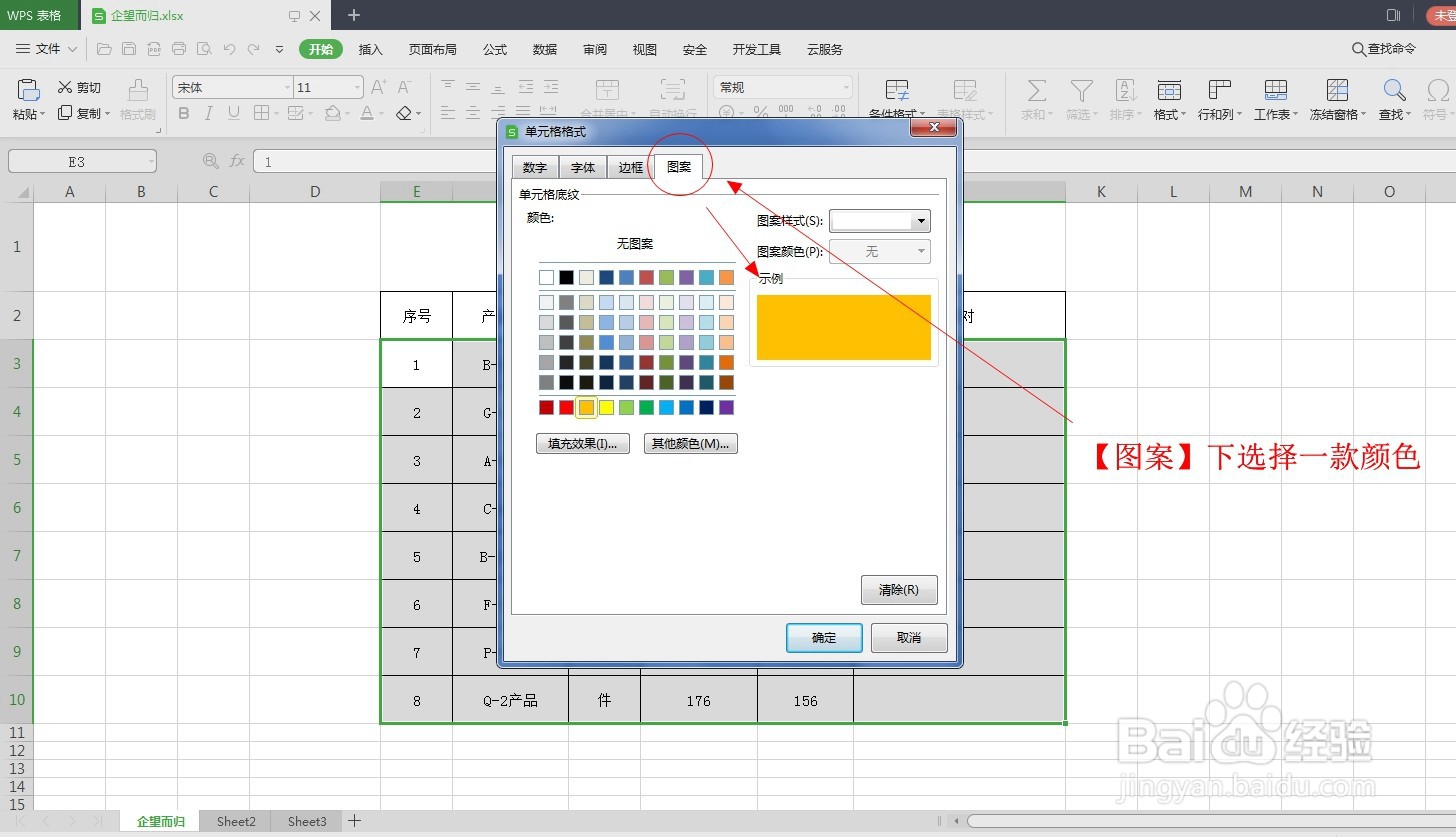Confirm with the 确定 button
This screenshot has height=837, width=1456.
(824, 638)
